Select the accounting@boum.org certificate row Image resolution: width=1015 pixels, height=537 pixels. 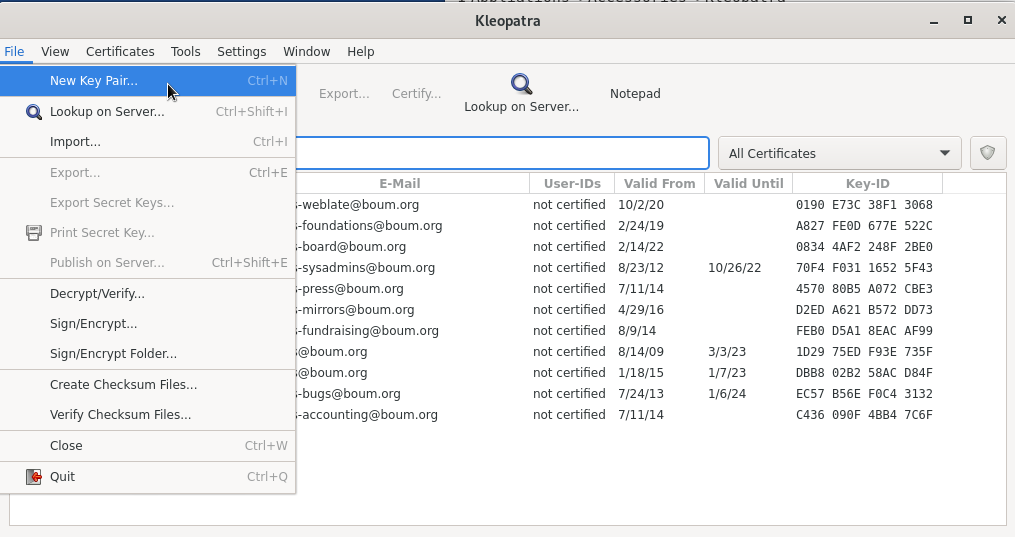pyautogui.click(x=600, y=415)
